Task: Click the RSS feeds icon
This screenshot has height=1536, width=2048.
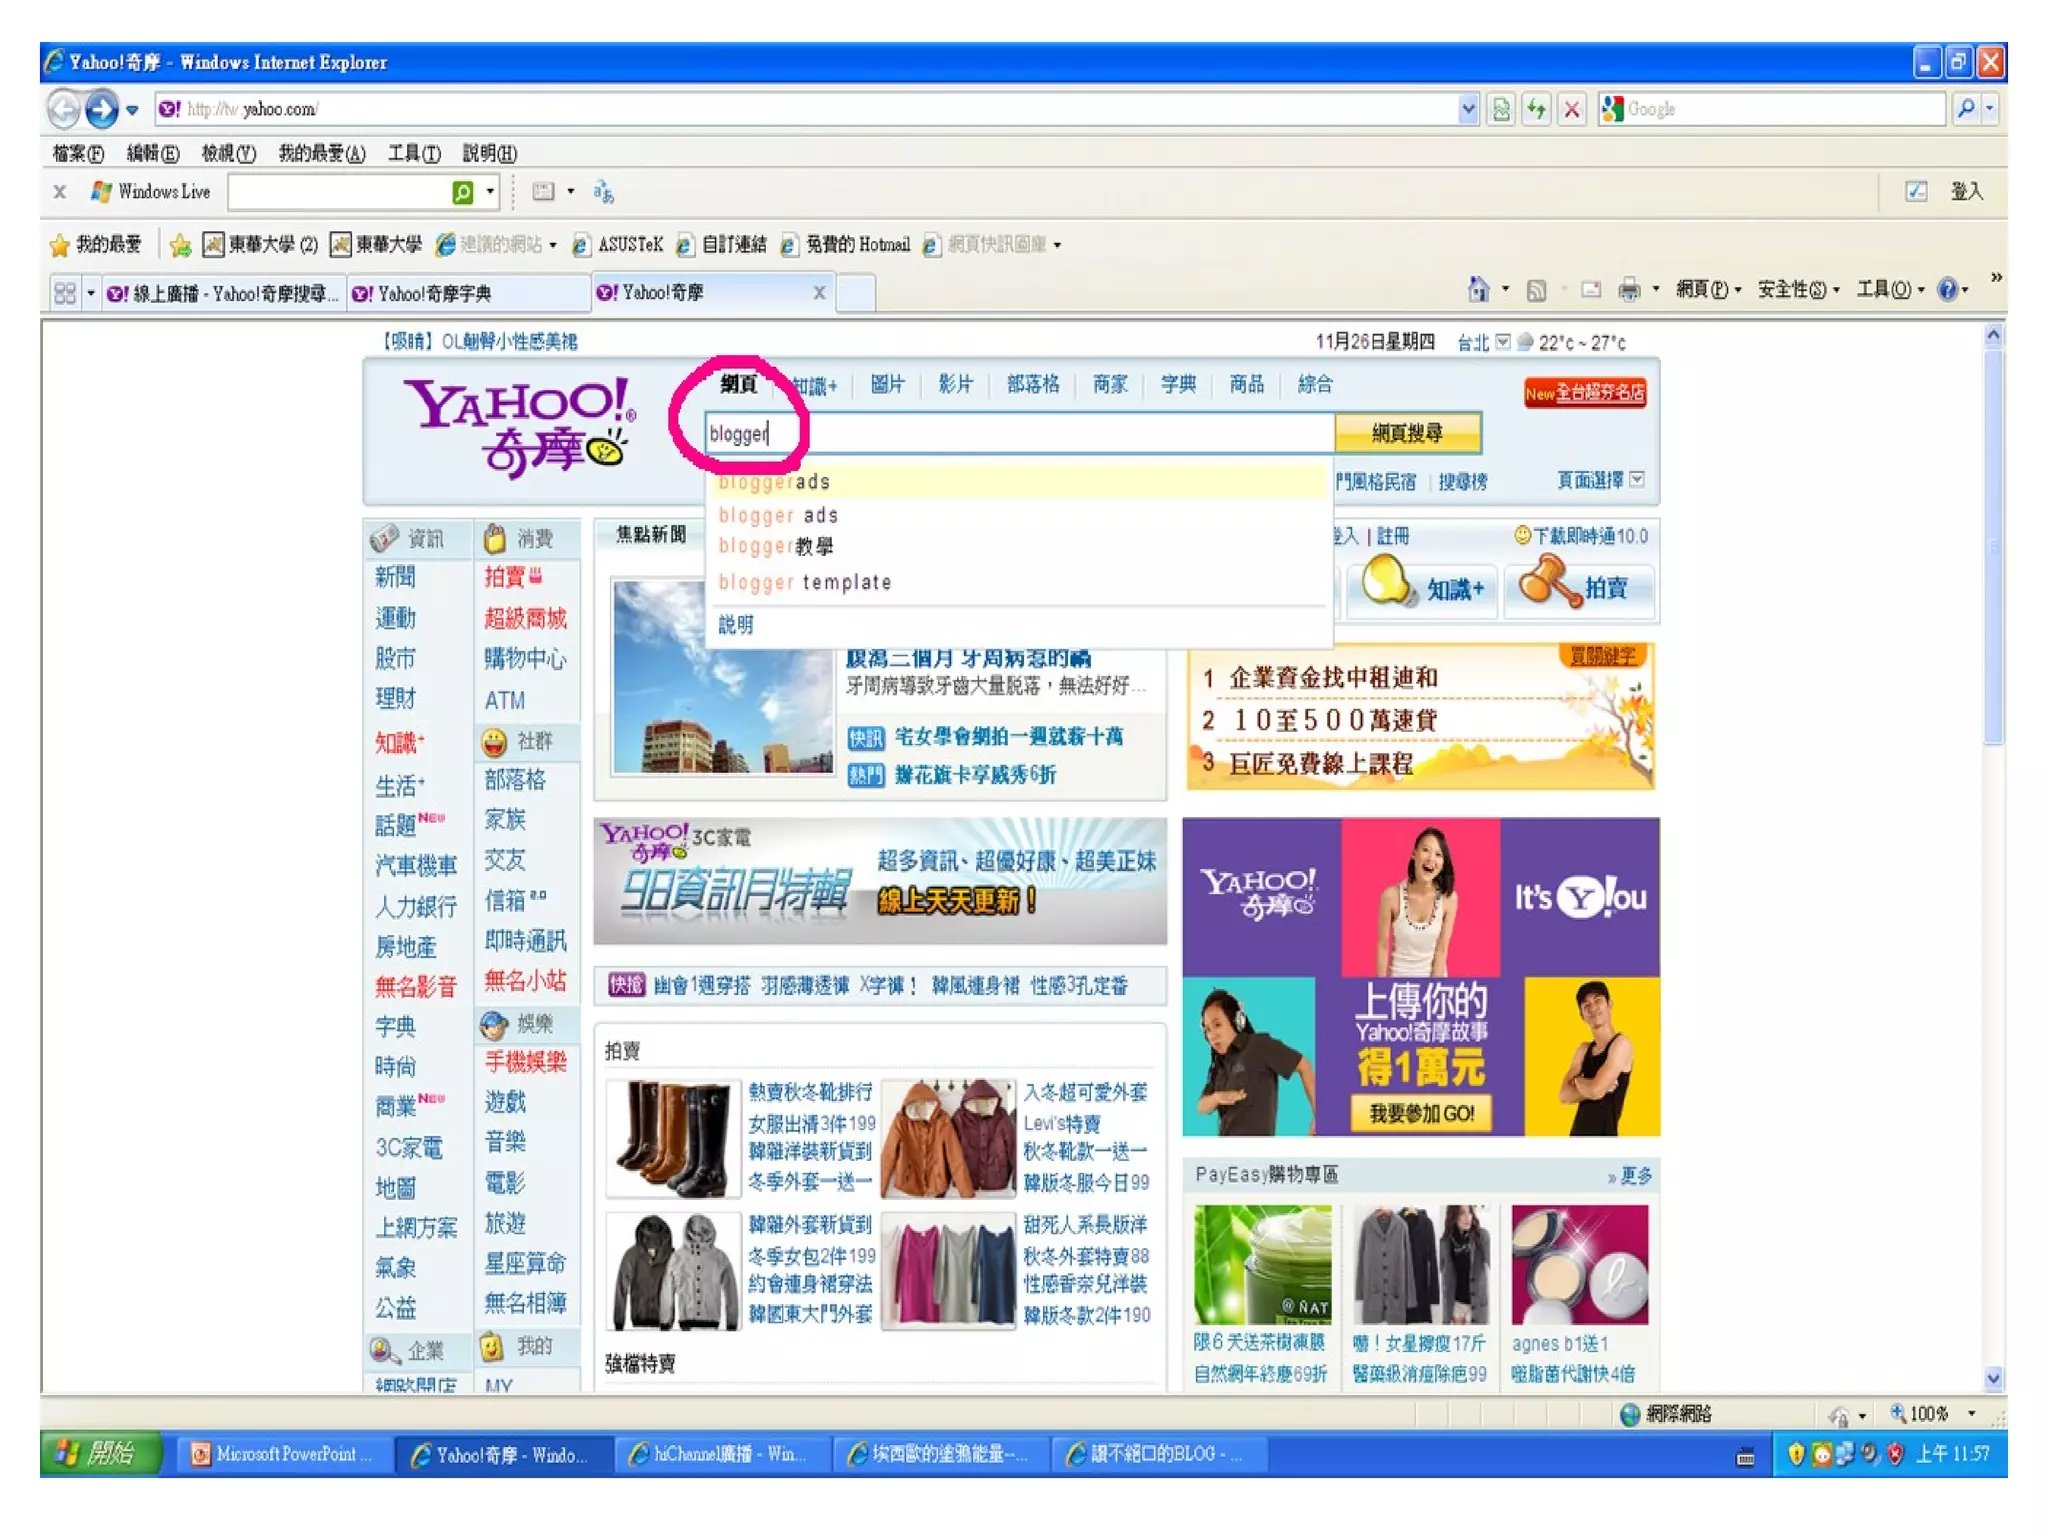Action: coord(1536,290)
